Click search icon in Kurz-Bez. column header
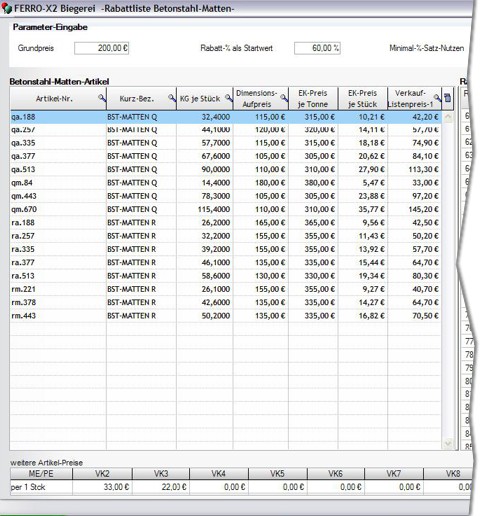 point(172,98)
